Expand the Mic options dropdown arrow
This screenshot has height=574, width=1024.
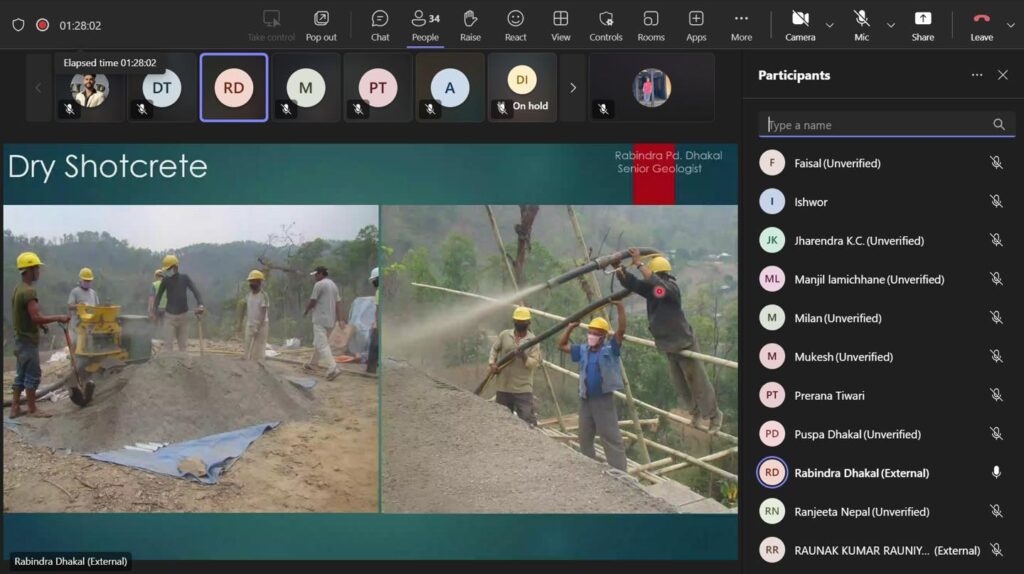pyautogui.click(x=891, y=25)
